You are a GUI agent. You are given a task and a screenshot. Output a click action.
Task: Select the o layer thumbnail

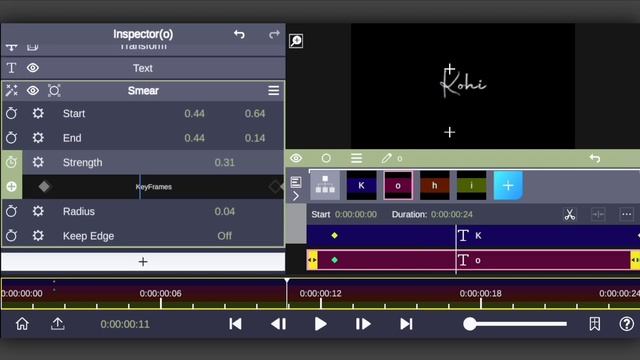[398, 185]
